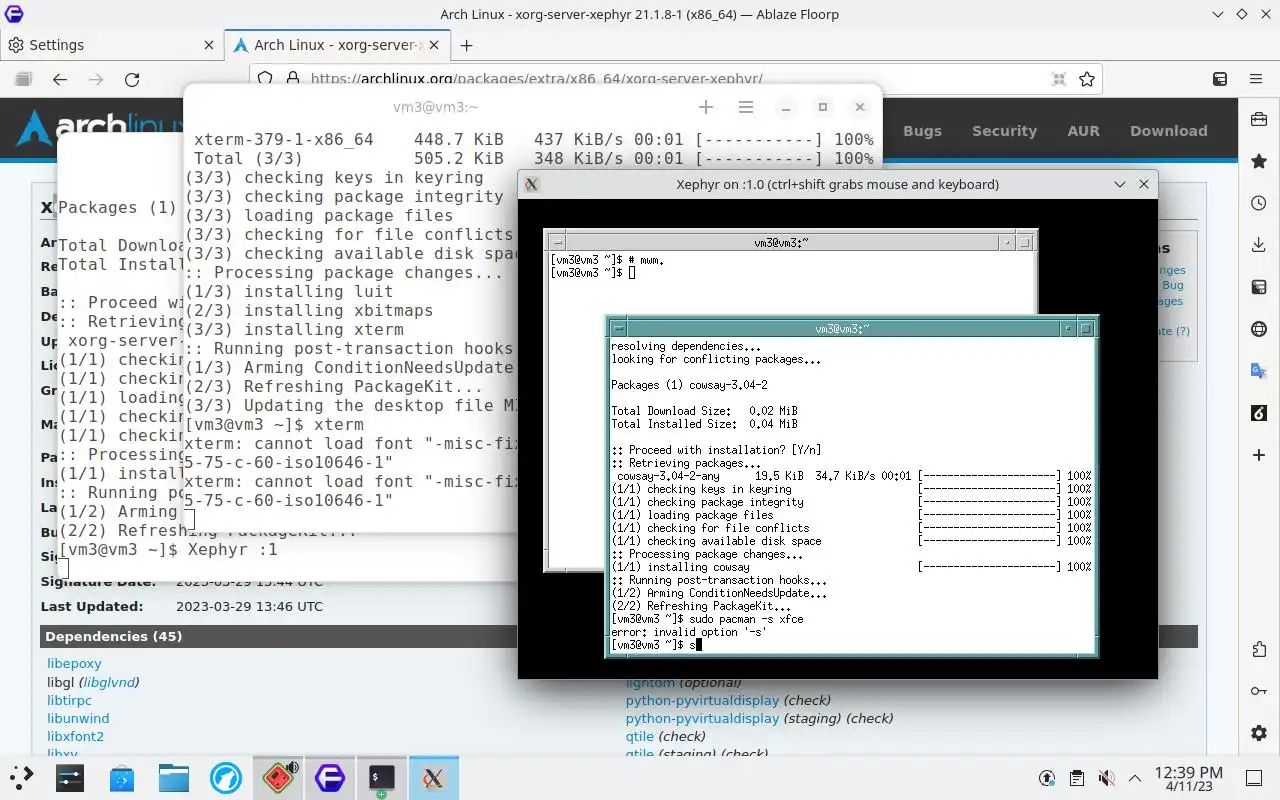The height and width of the screenshot is (800, 1280).
Task: Launch the Discover software store from the taskbar
Action: point(122,777)
